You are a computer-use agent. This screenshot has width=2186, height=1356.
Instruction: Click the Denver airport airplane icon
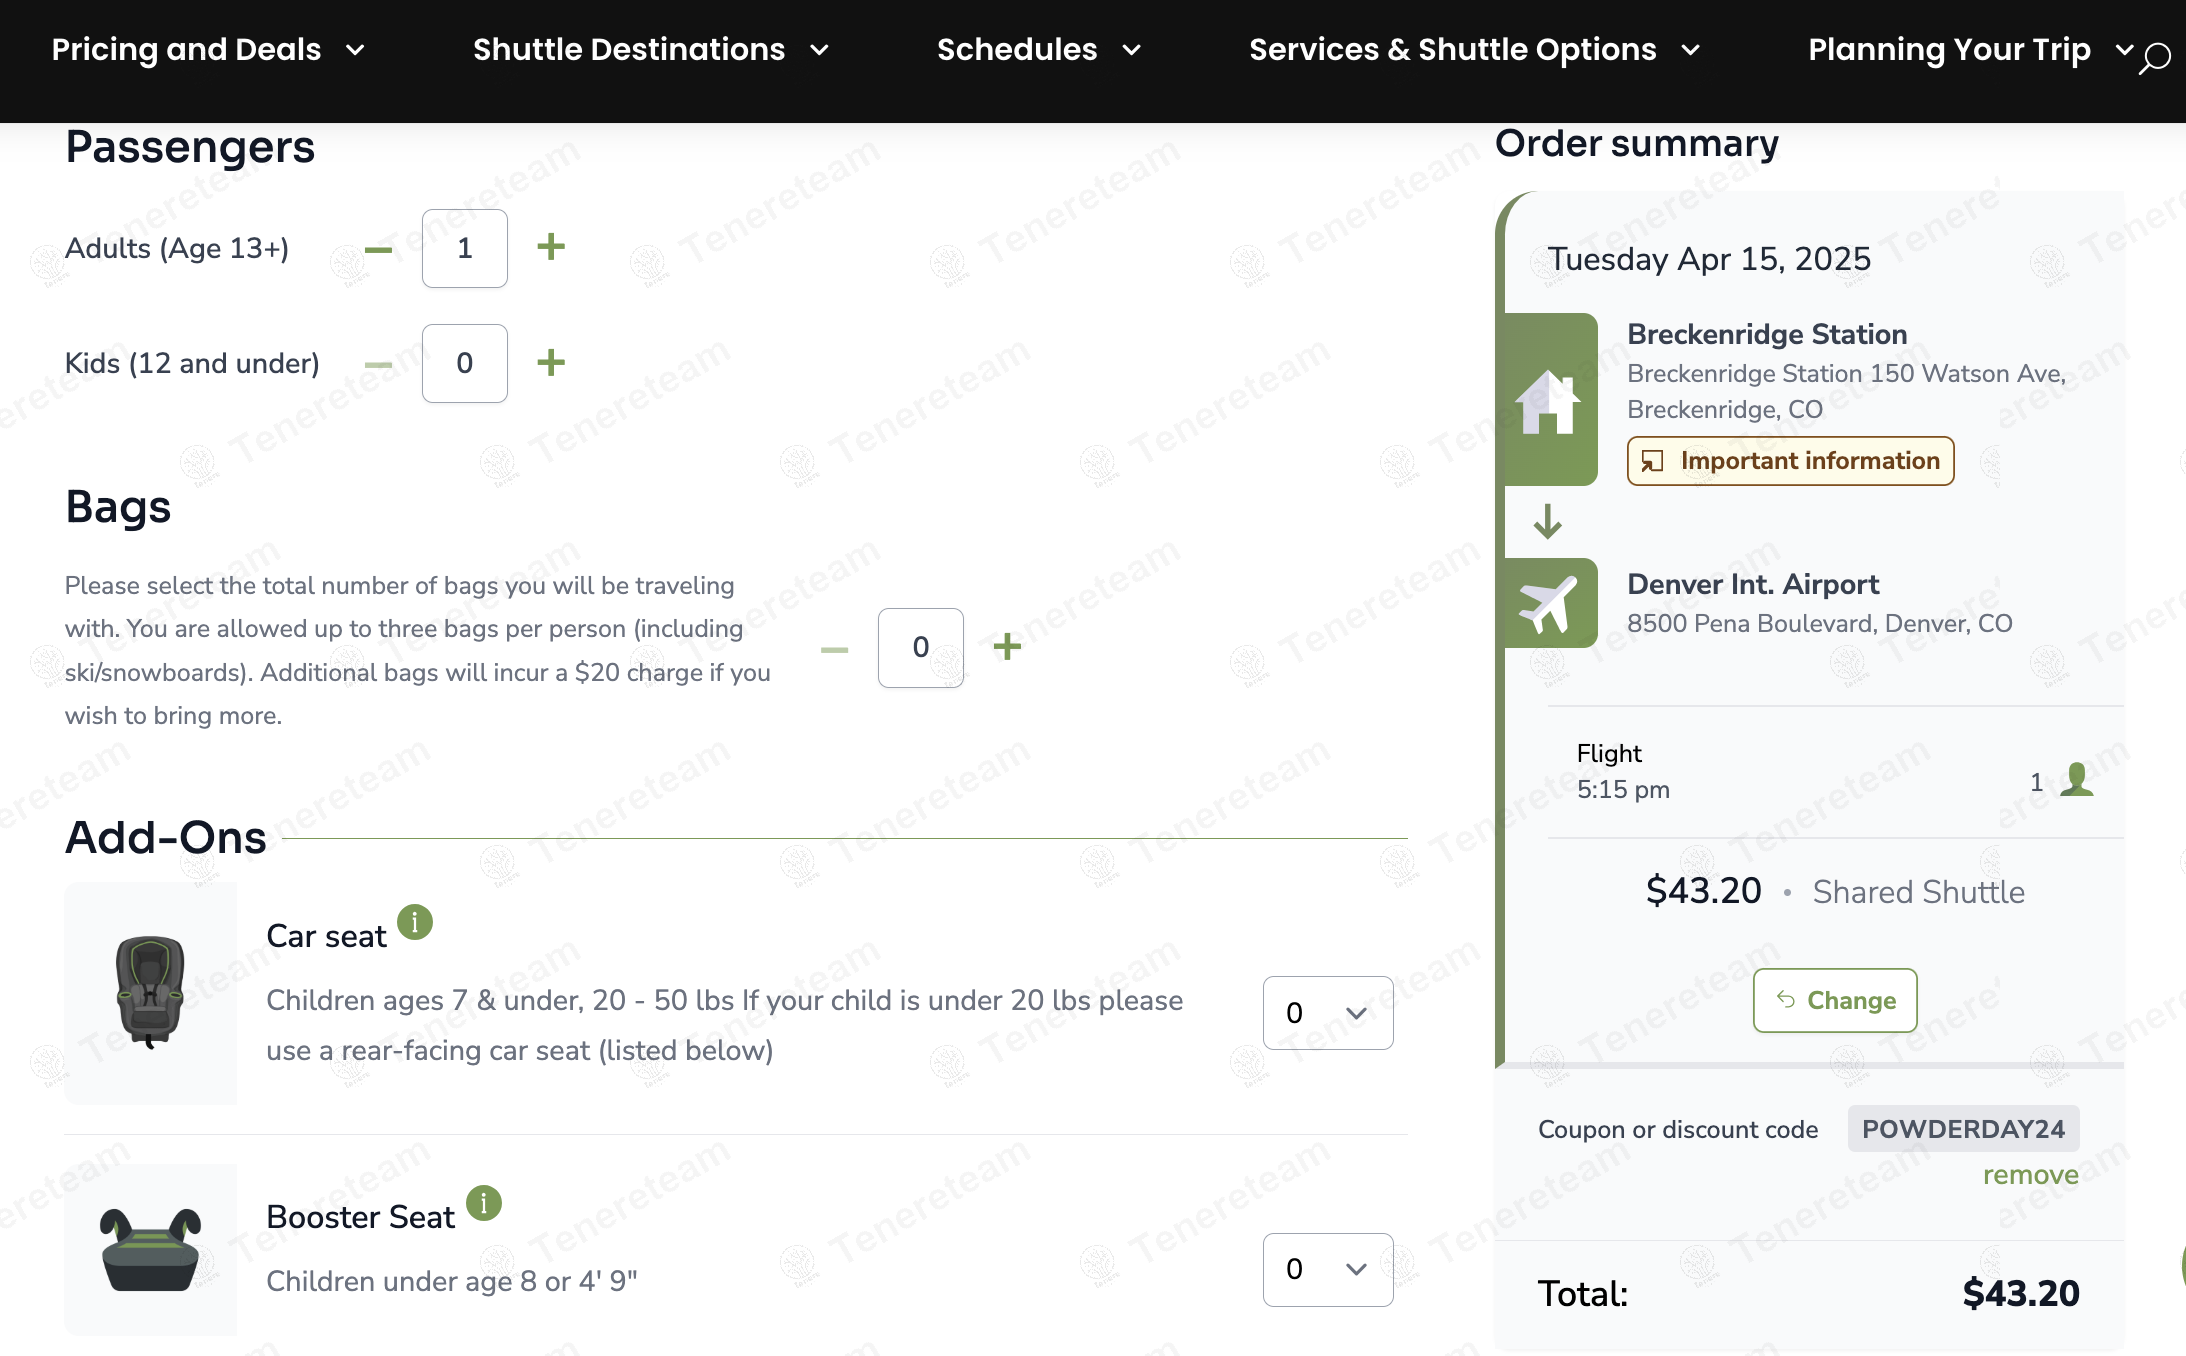(x=1548, y=603)
